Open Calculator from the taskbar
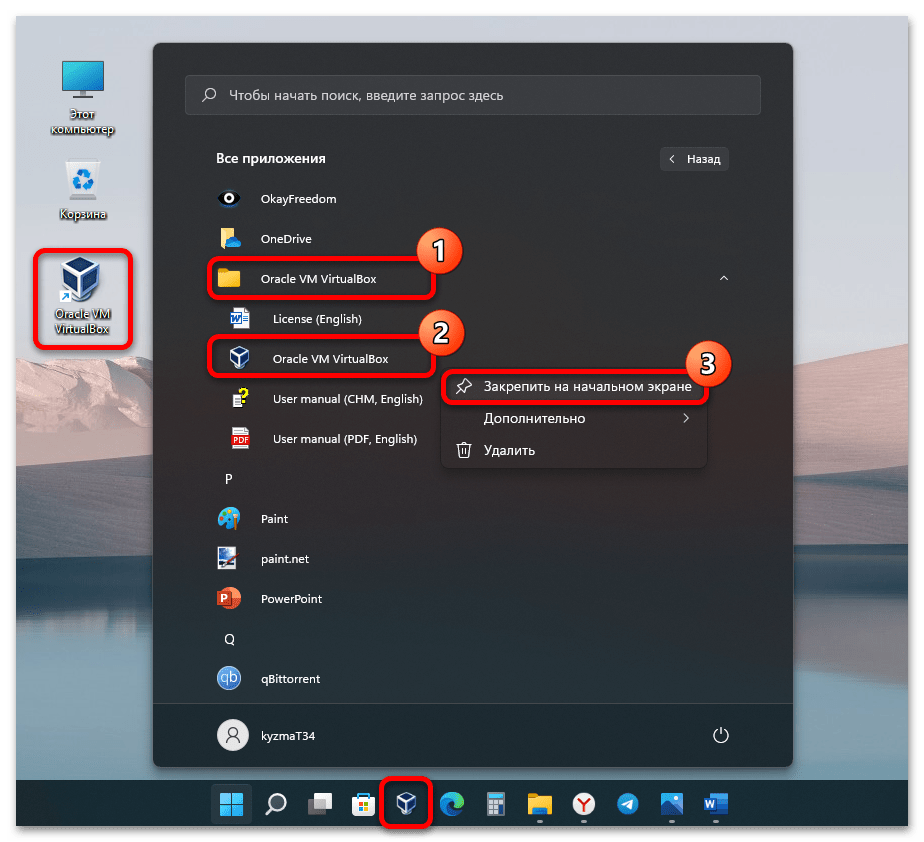Viewport: 924px width, 842px height. [496, 804]
